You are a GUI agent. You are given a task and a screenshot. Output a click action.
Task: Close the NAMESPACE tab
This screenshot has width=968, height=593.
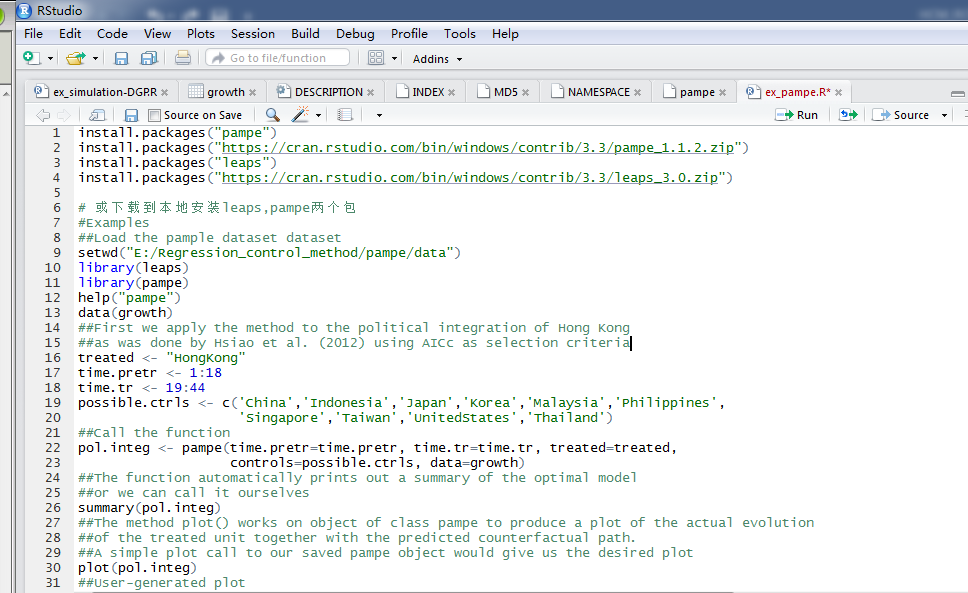click(x=637, y=93)
